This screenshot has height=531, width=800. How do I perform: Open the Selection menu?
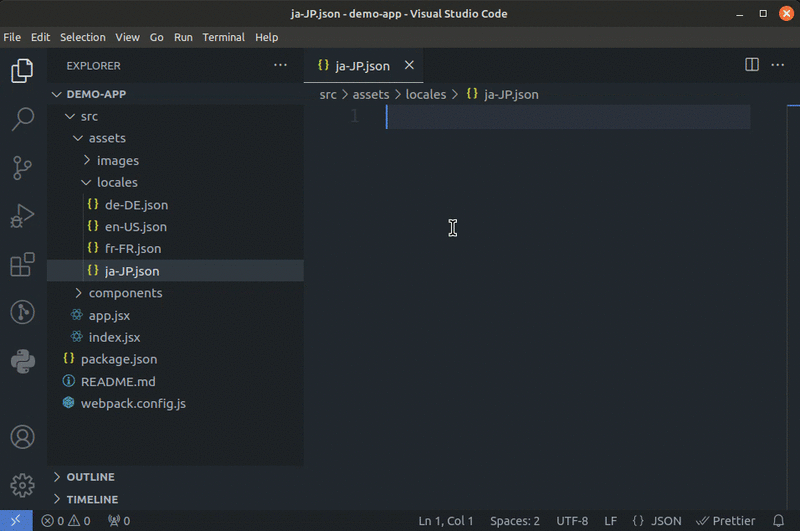point(82,37)
